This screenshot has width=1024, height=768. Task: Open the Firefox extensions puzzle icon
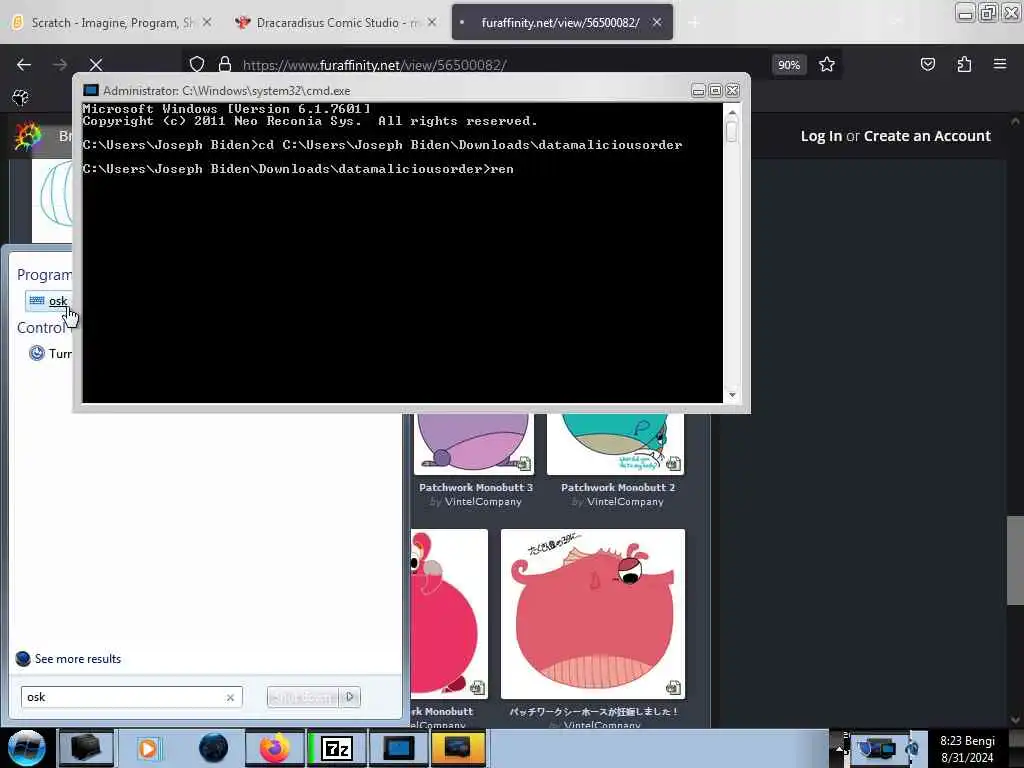[x=964, y=65]
